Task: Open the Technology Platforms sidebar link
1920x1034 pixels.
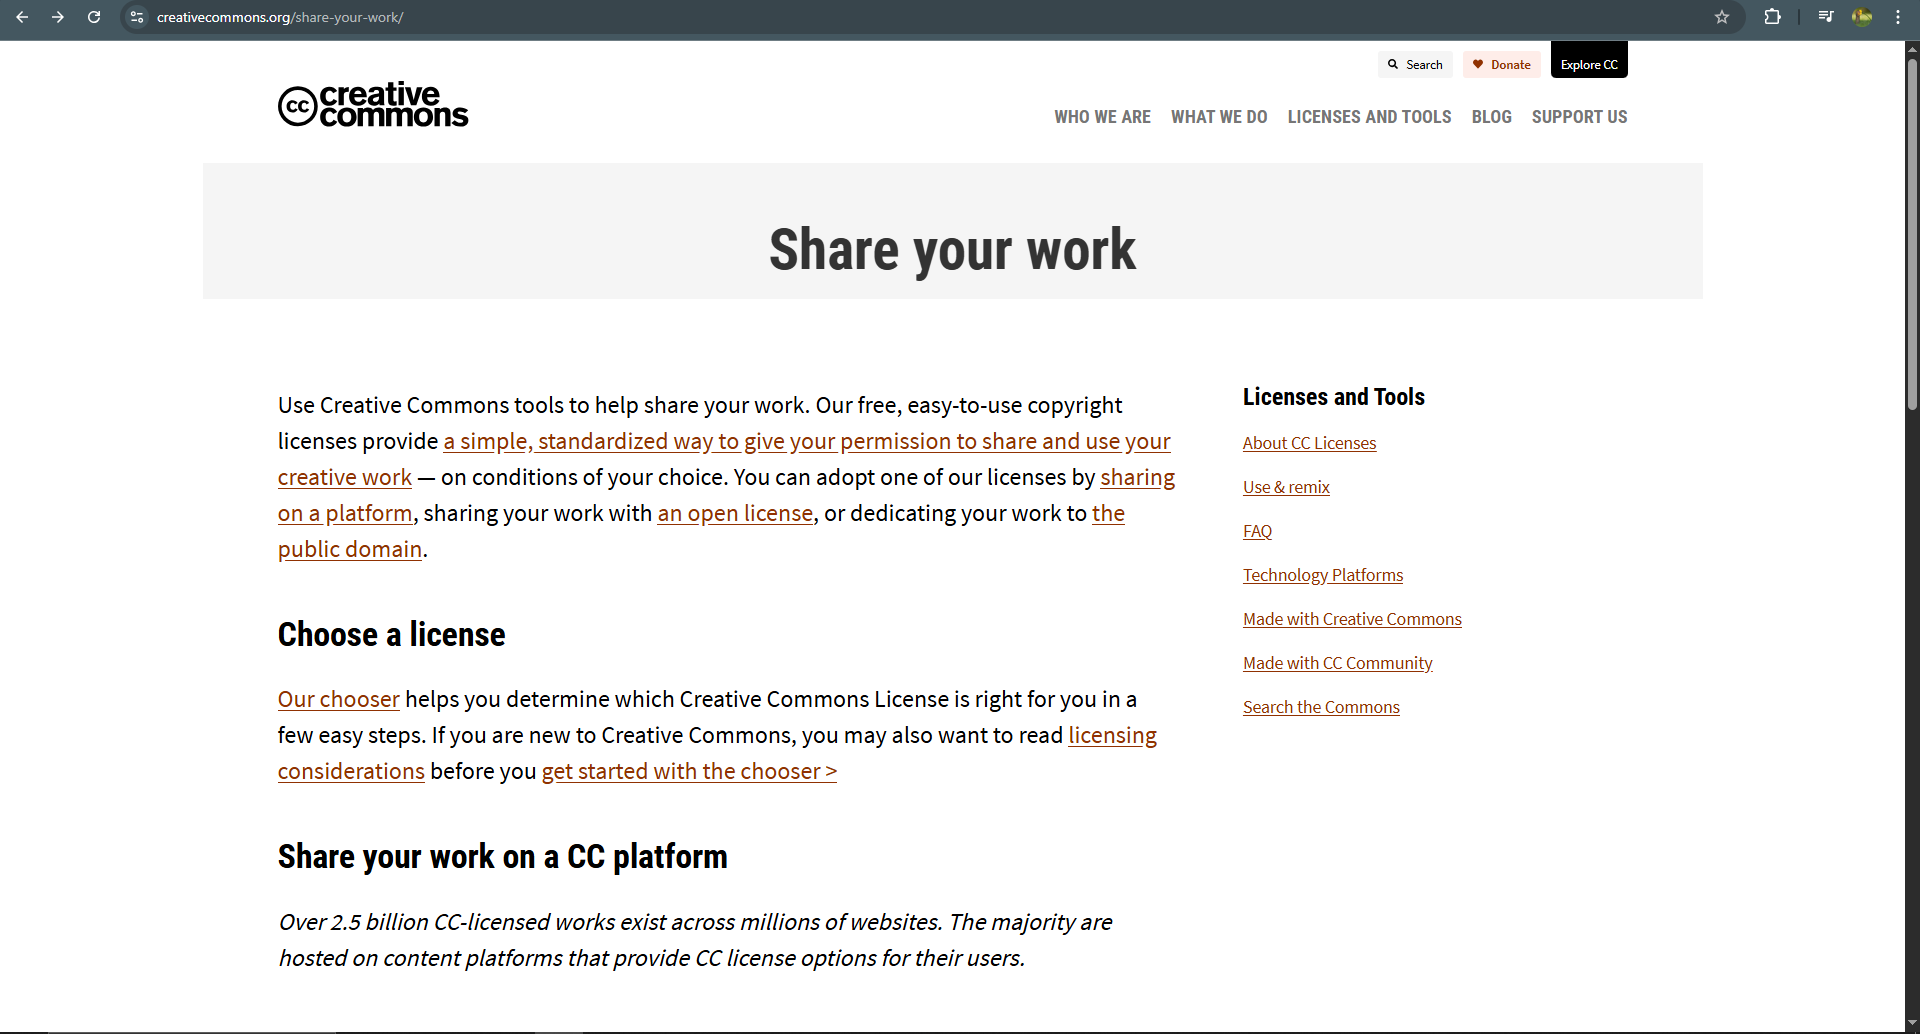Action: [x=1323, y=575]
